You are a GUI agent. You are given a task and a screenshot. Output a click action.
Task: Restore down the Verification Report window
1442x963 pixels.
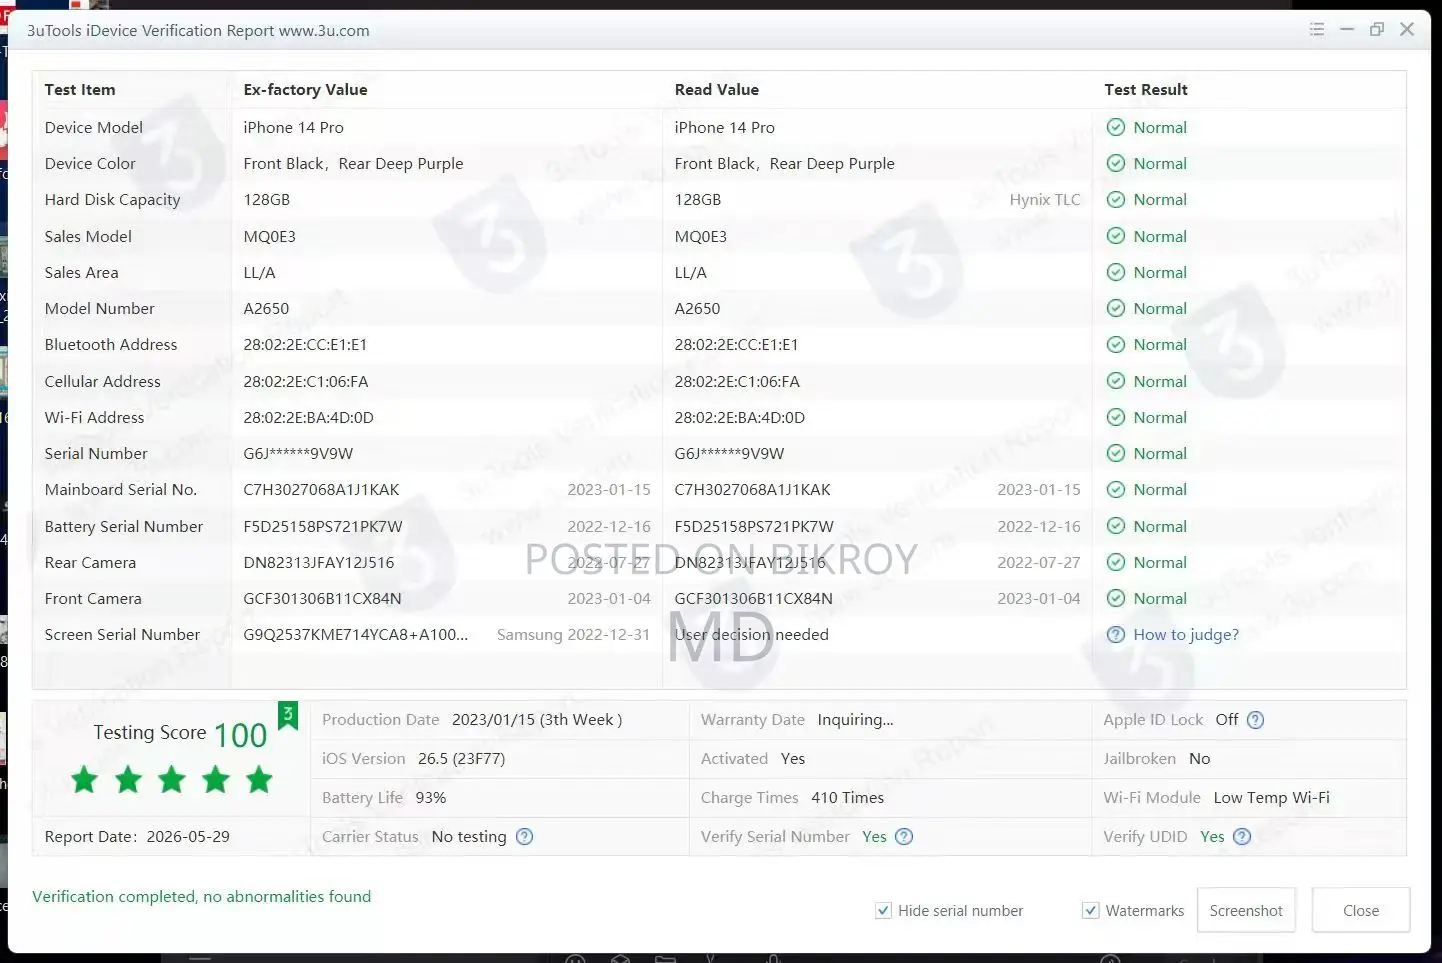[1377, 30]
